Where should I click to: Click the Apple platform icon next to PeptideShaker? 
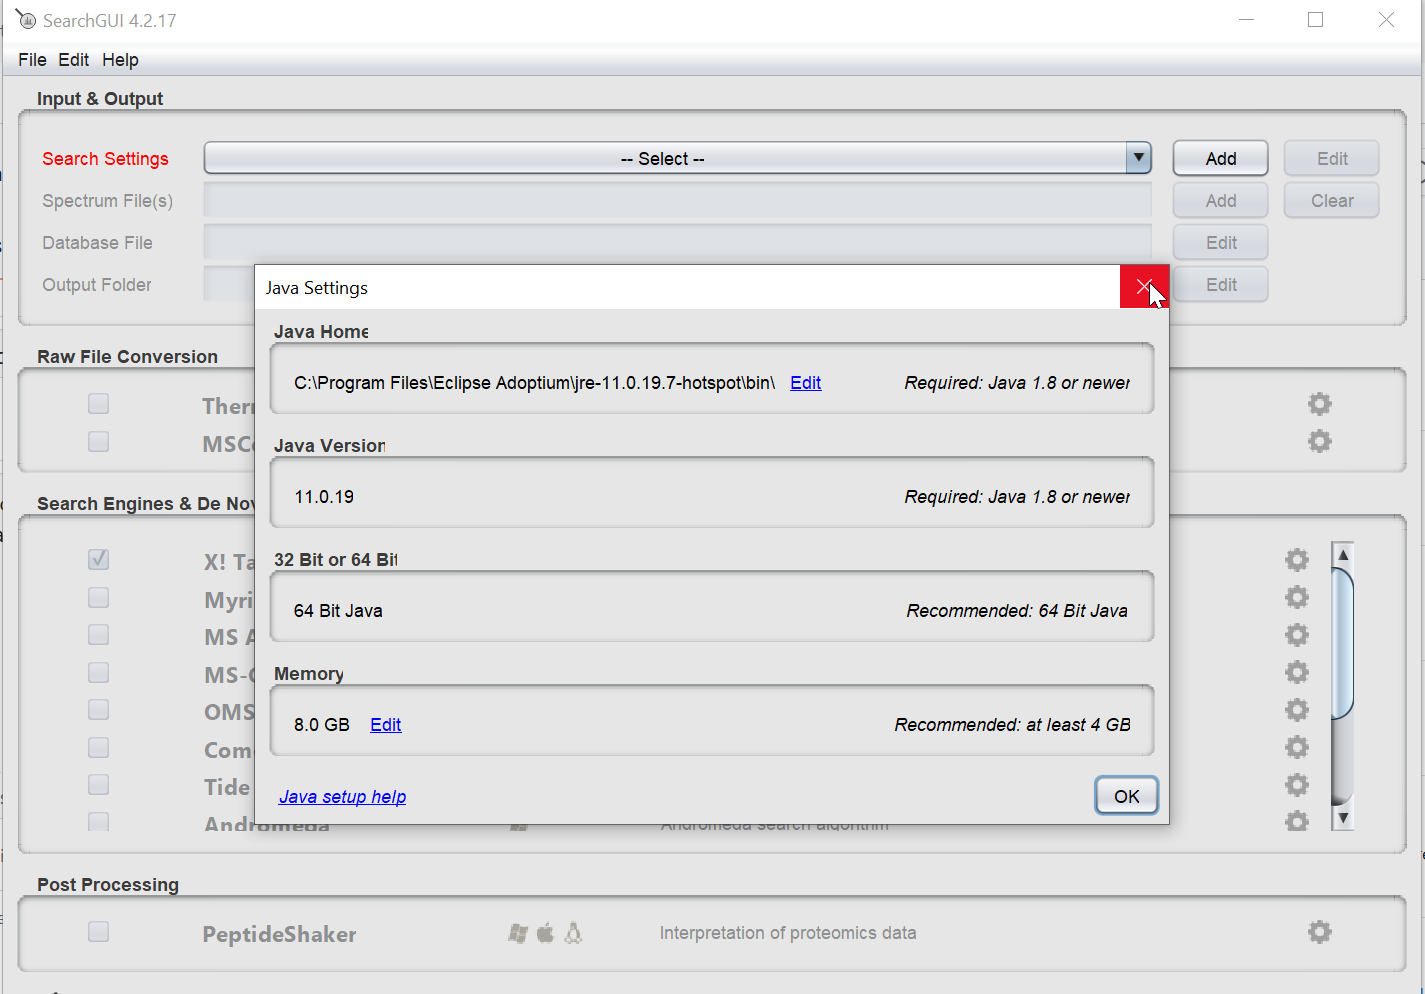[545, 932]
